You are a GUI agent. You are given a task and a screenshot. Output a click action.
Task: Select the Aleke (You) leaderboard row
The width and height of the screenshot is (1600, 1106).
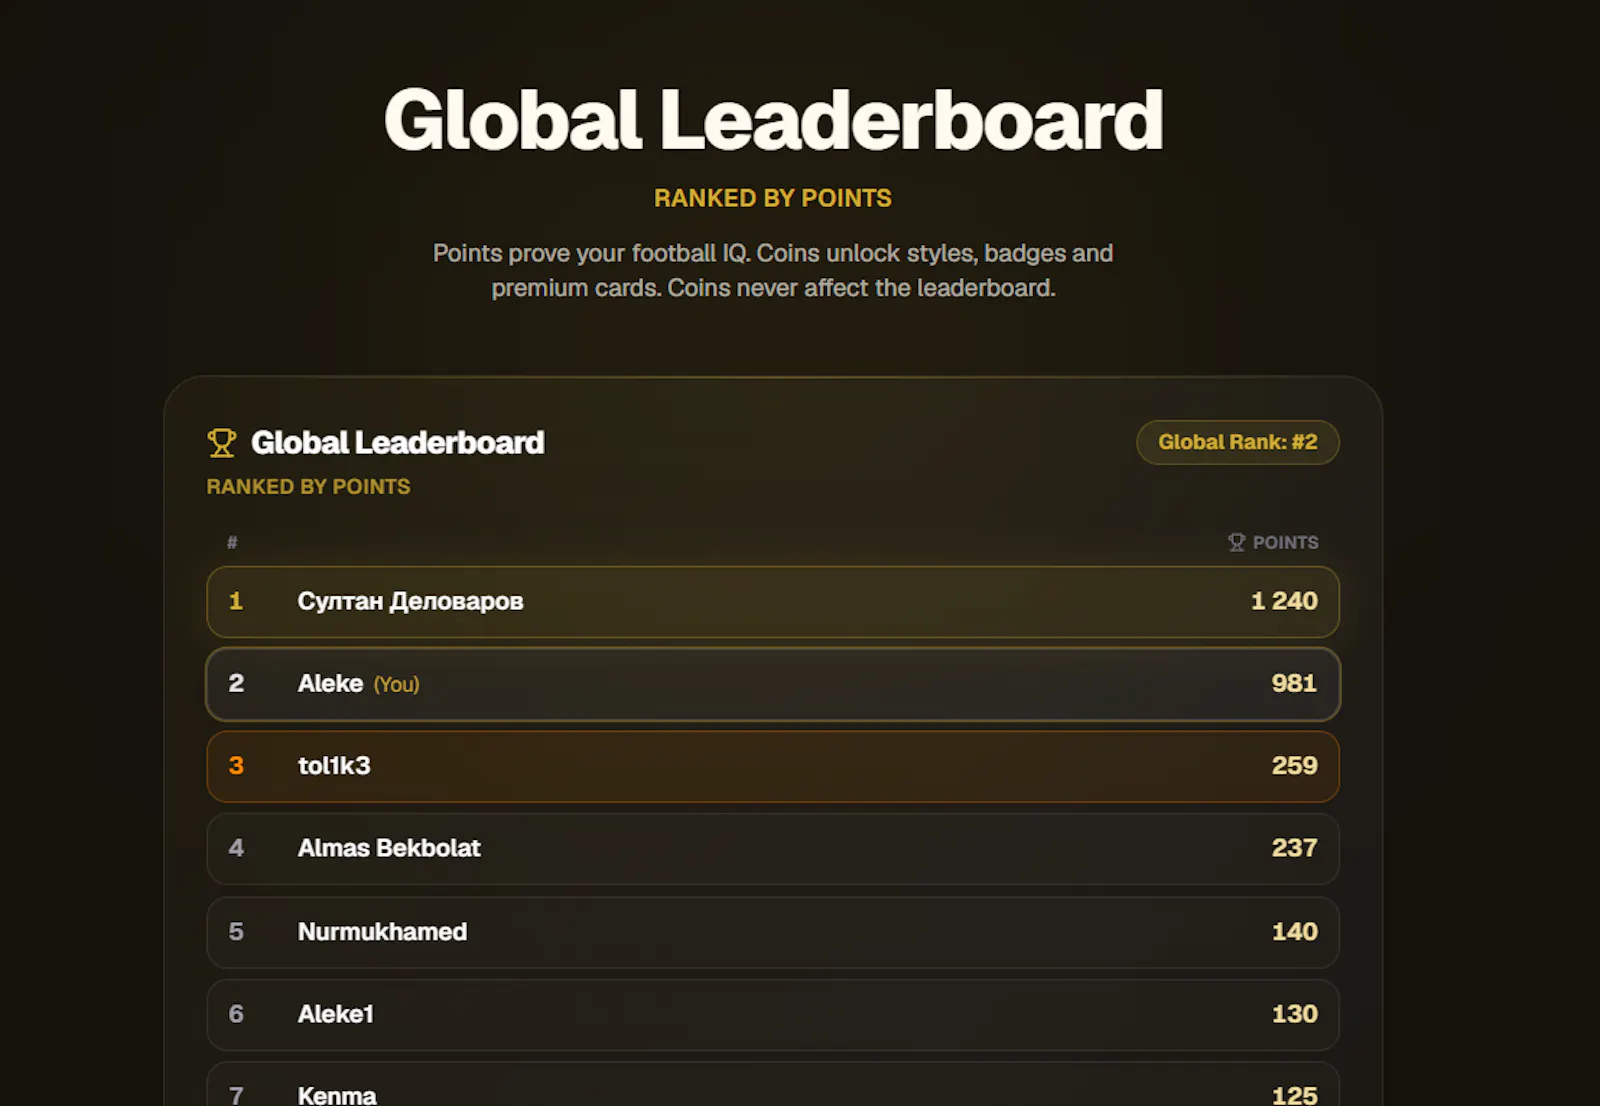pos(773,684)
